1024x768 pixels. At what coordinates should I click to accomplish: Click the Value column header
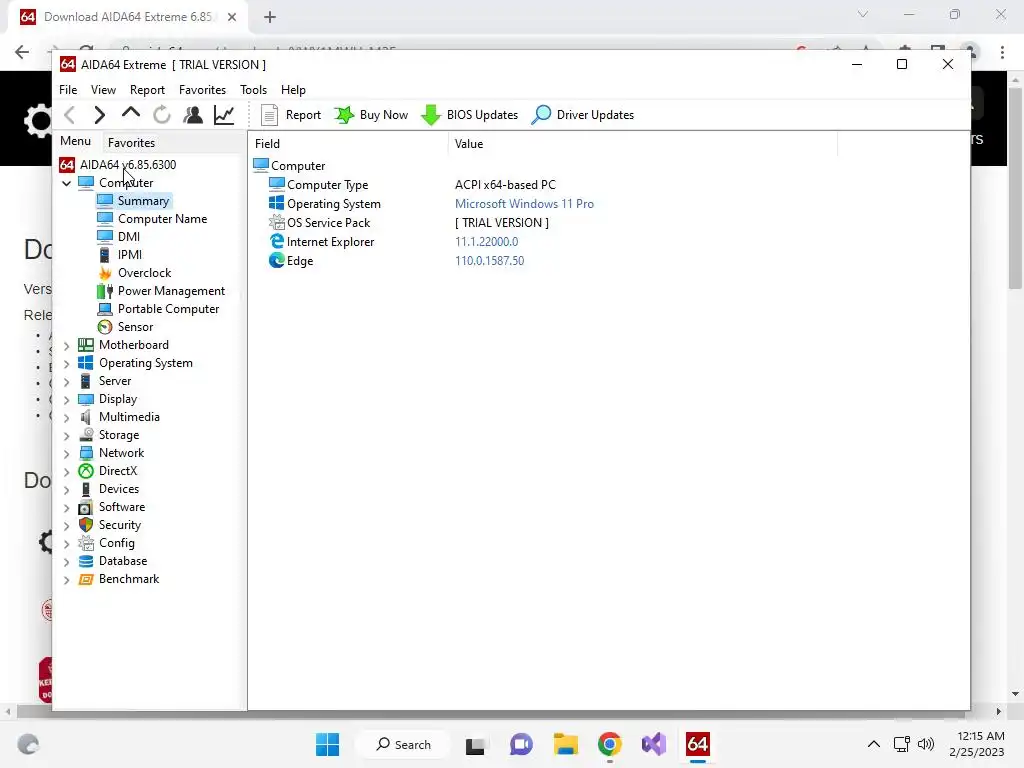(x=643, y=144)
